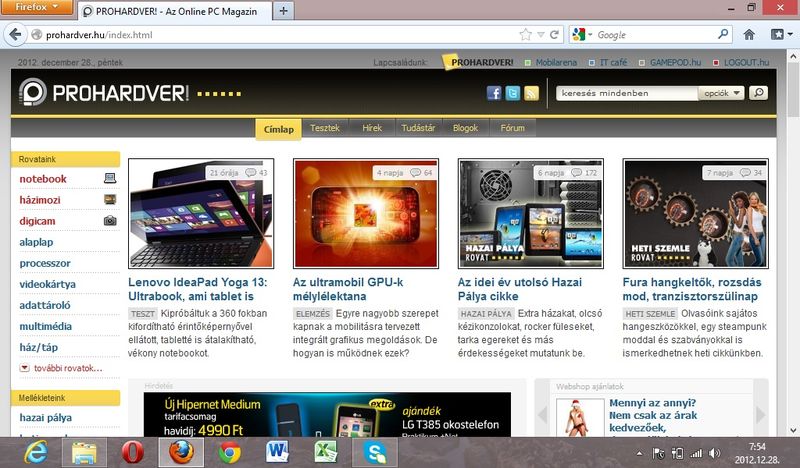This screenshot has height=468, width=800.
Task: Open the Hírek tab
Action: [372, 128]
